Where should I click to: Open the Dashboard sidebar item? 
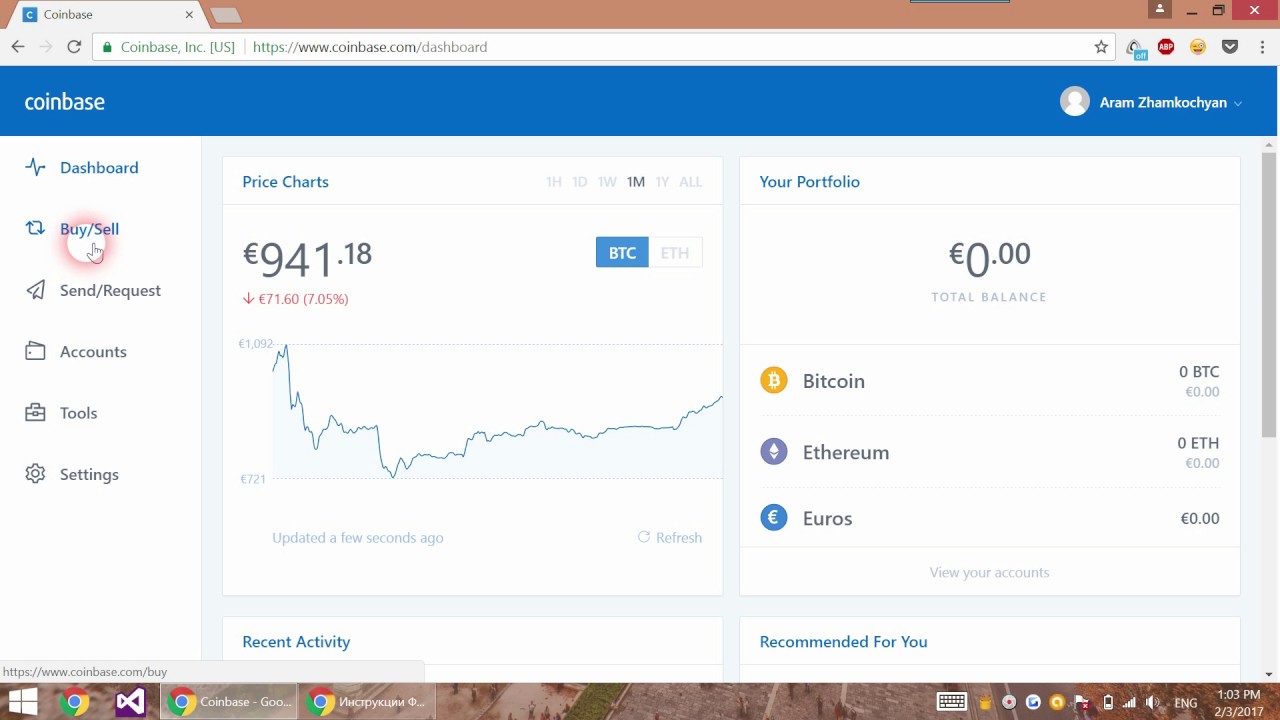99,168
